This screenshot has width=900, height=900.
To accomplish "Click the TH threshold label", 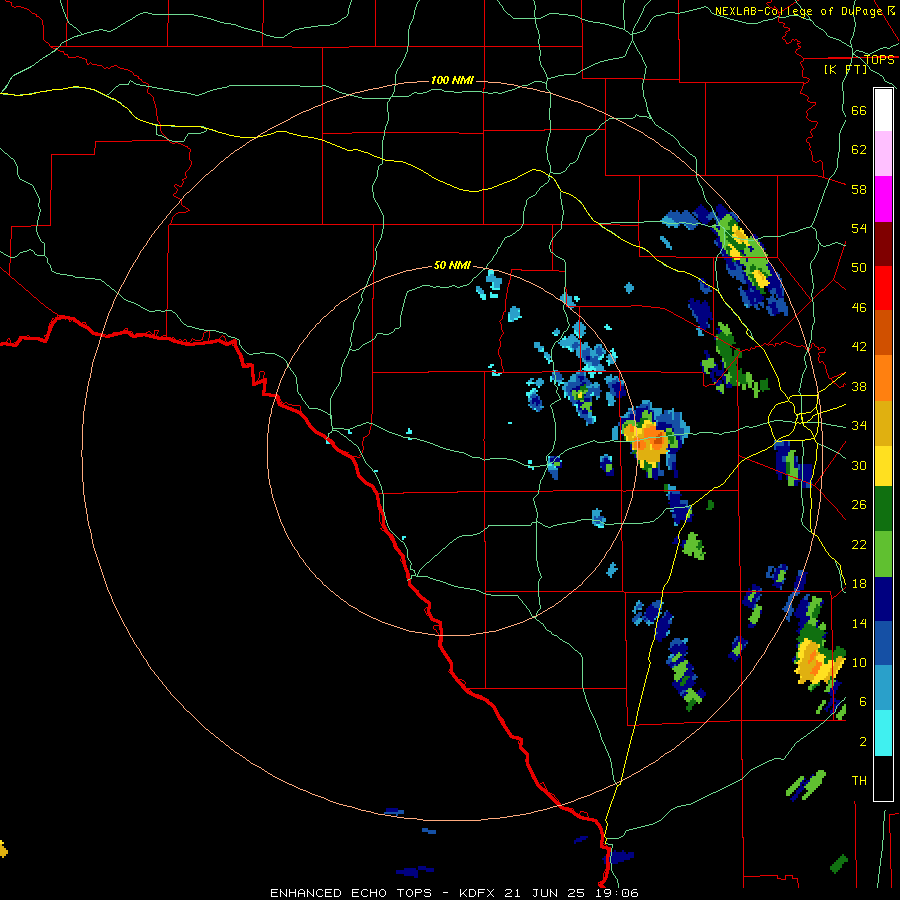I will tap(859, 781).
